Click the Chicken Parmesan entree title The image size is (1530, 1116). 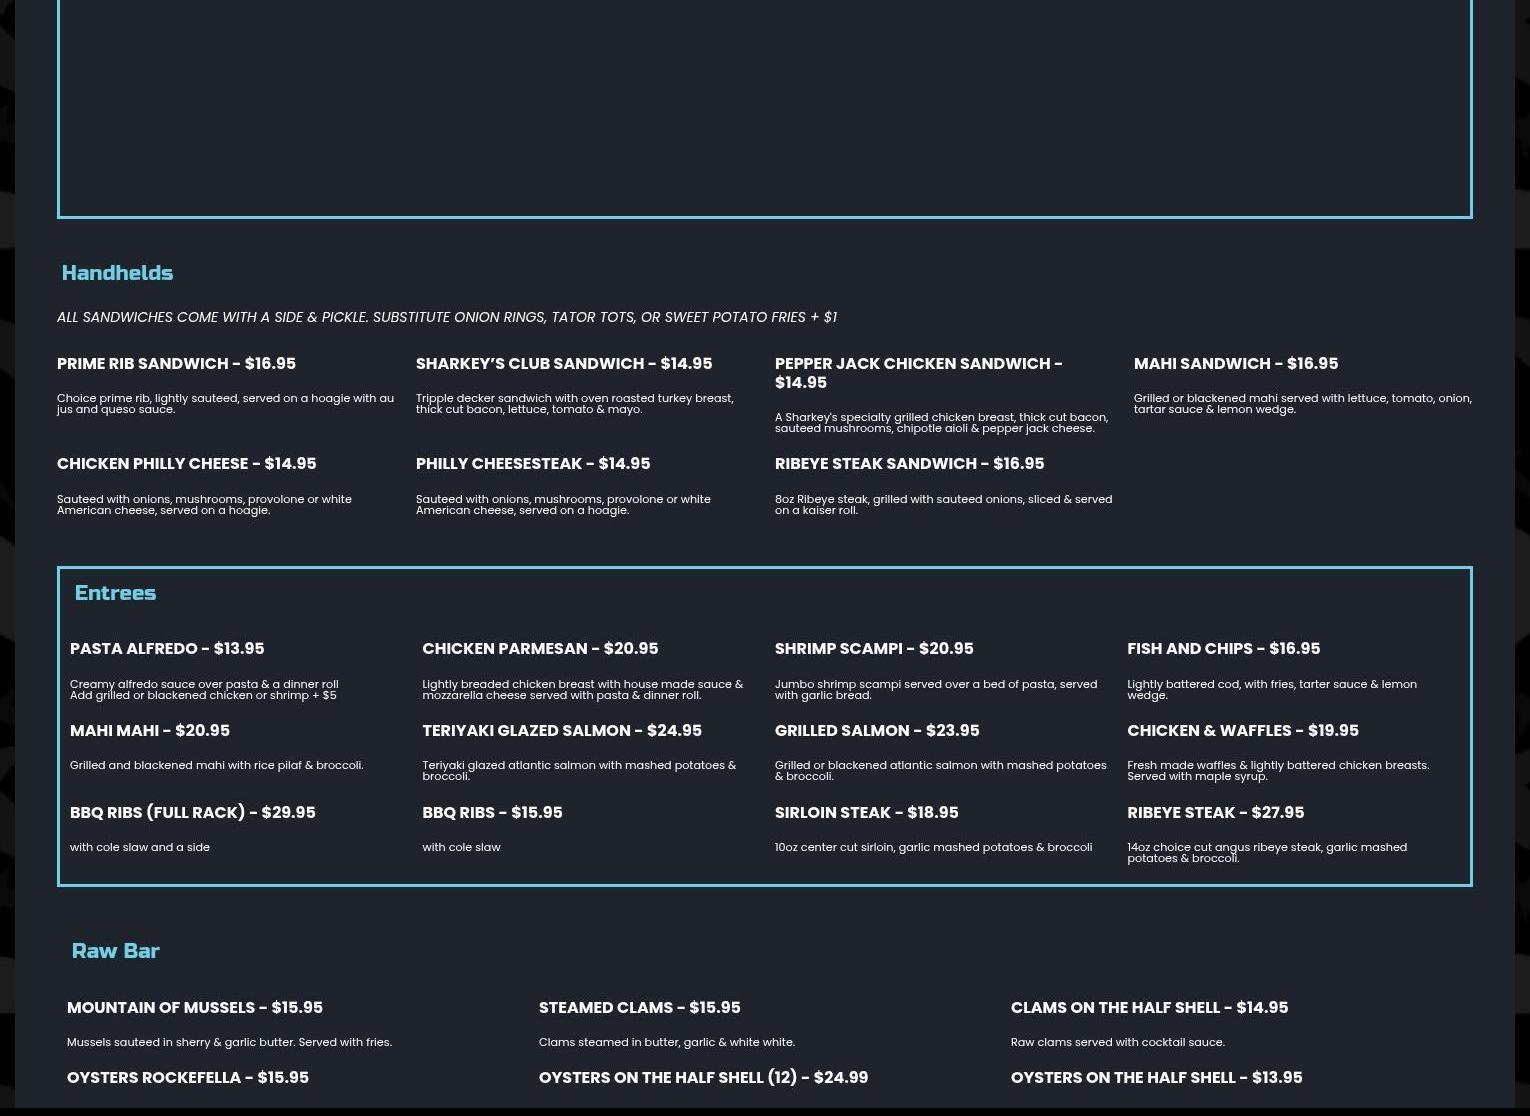pyautogui.click(x=539, y=649)
